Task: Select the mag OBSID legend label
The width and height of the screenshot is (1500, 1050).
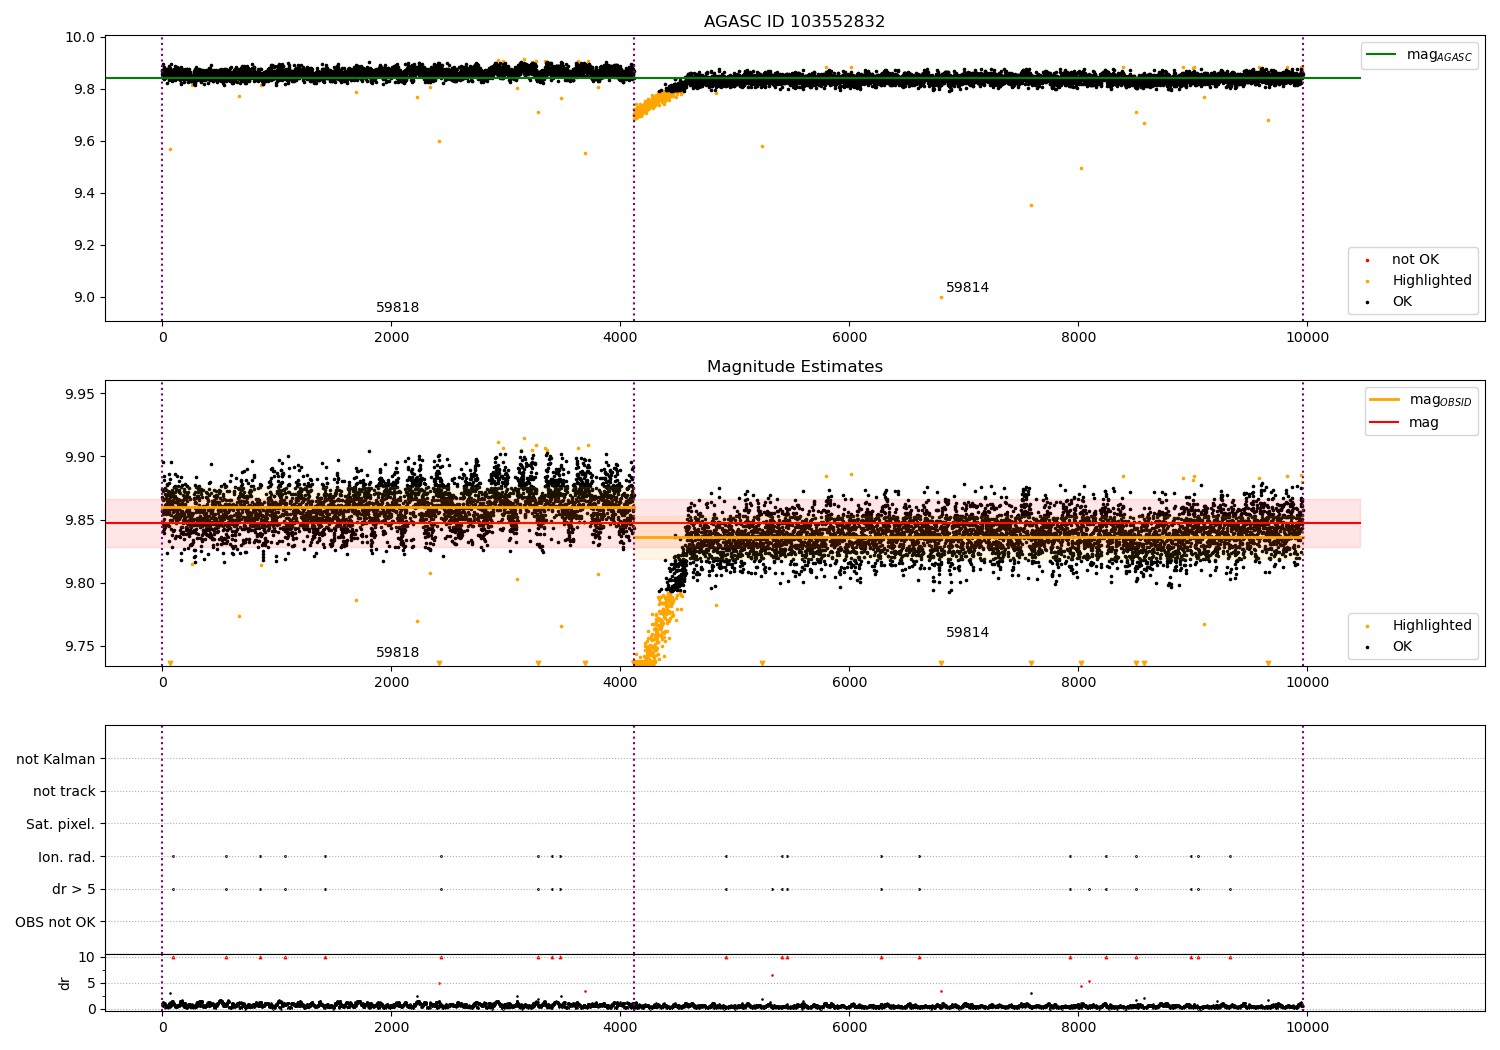Action: pyautogui.click(x=1441, y=400)
